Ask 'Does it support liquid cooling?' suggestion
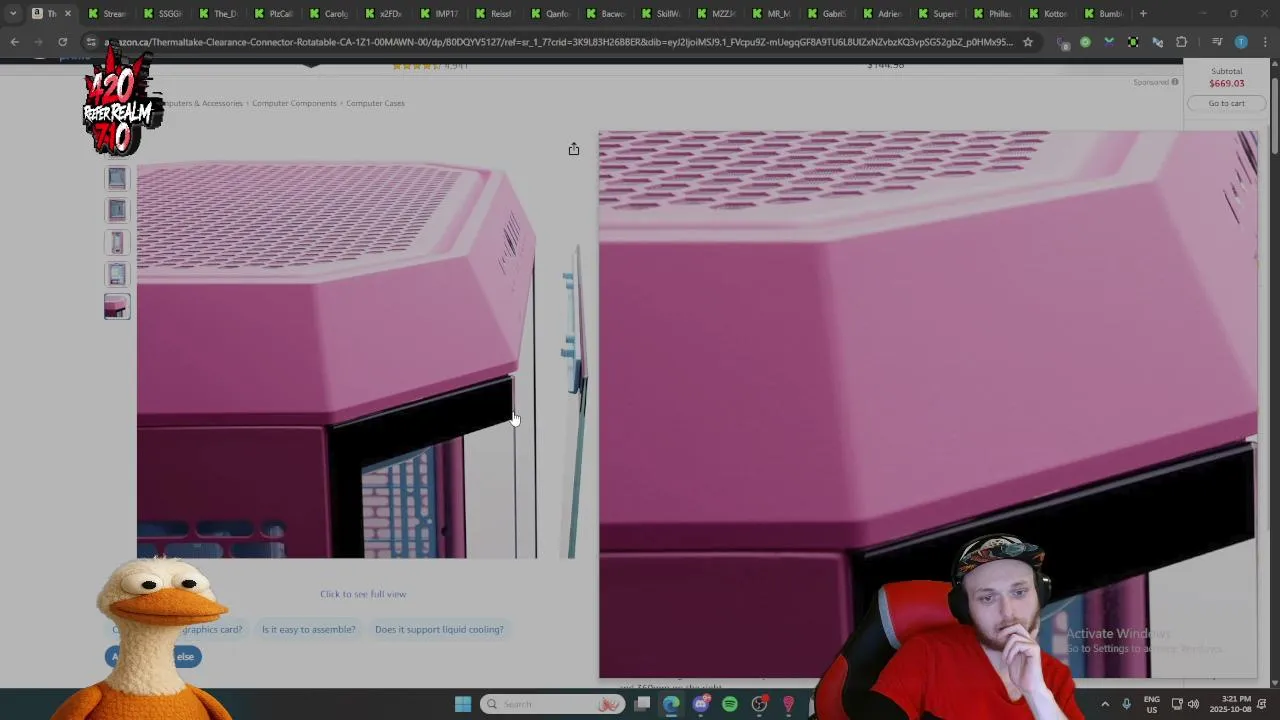 [439, 629]
